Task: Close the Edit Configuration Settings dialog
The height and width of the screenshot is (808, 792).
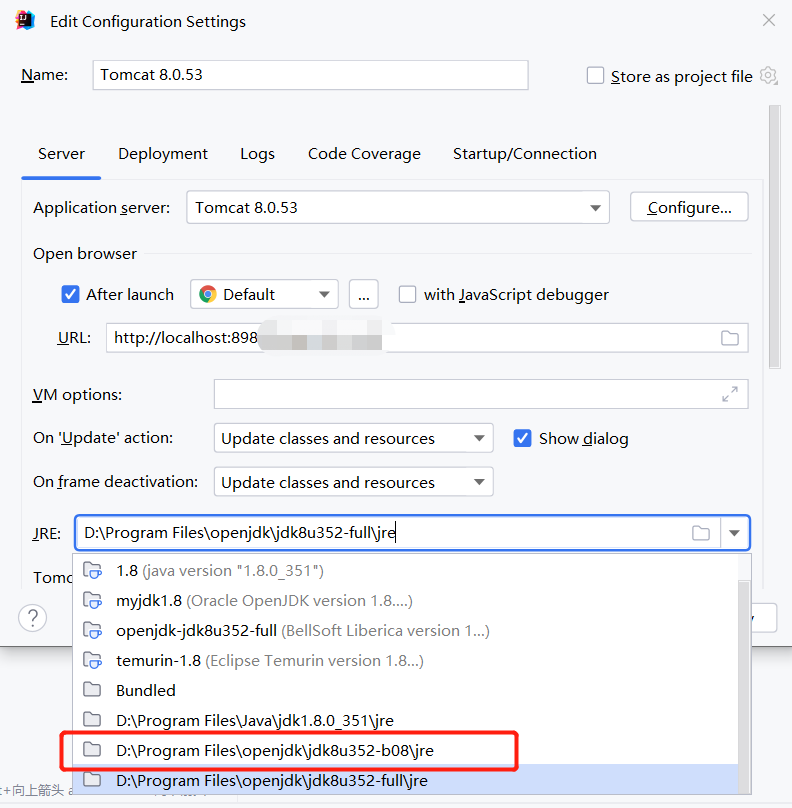Action: 769,20
